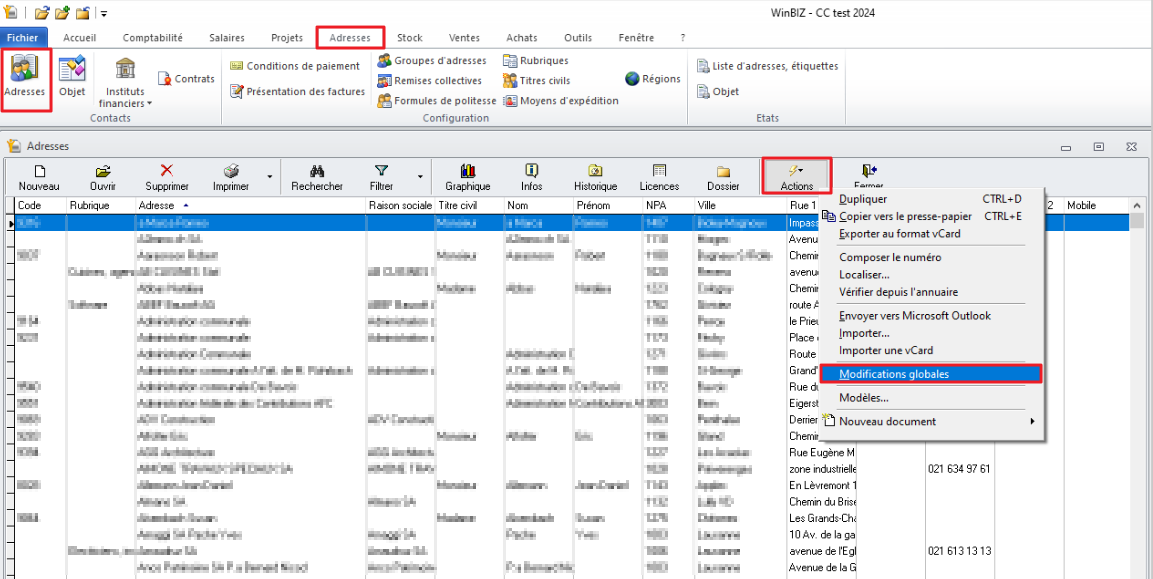The height and width of the screenshot is (579, 1153).
Task: Open Conditions de paiement
Action: pyautogui.click(x=295, y=65)
